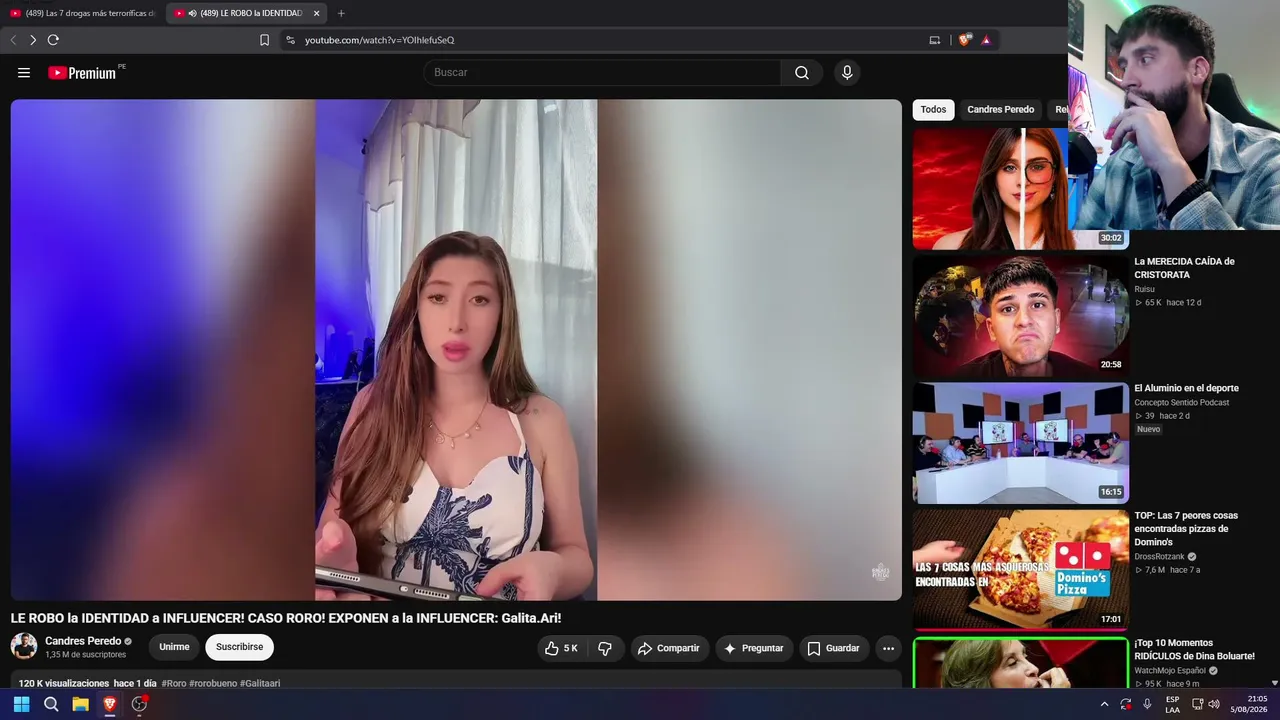The width and height of the screenshot is (1280, 720).
Task: Switch to LE ROBO la IDENTIDAD tab
Action: (x=246, y=13)
